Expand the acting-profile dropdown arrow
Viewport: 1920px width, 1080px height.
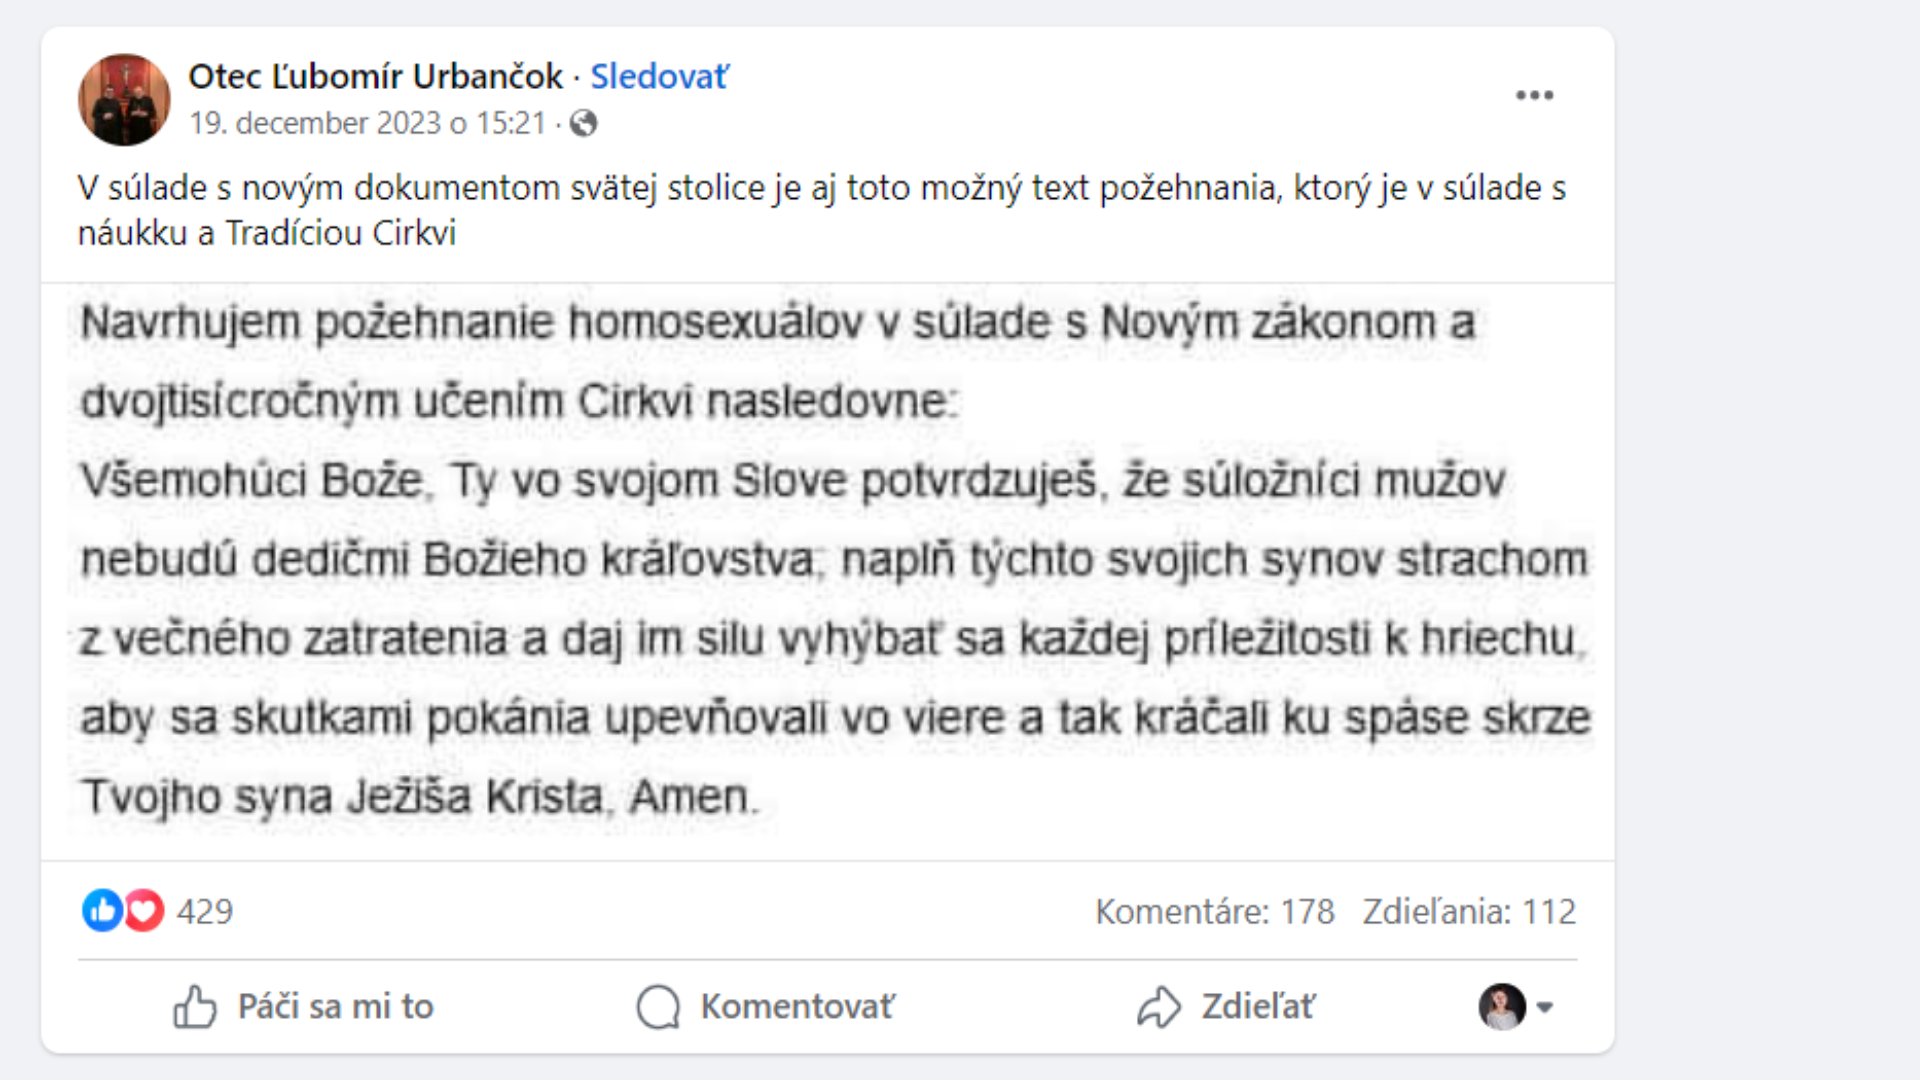pyautogui.click(x=1545, y=1007)
